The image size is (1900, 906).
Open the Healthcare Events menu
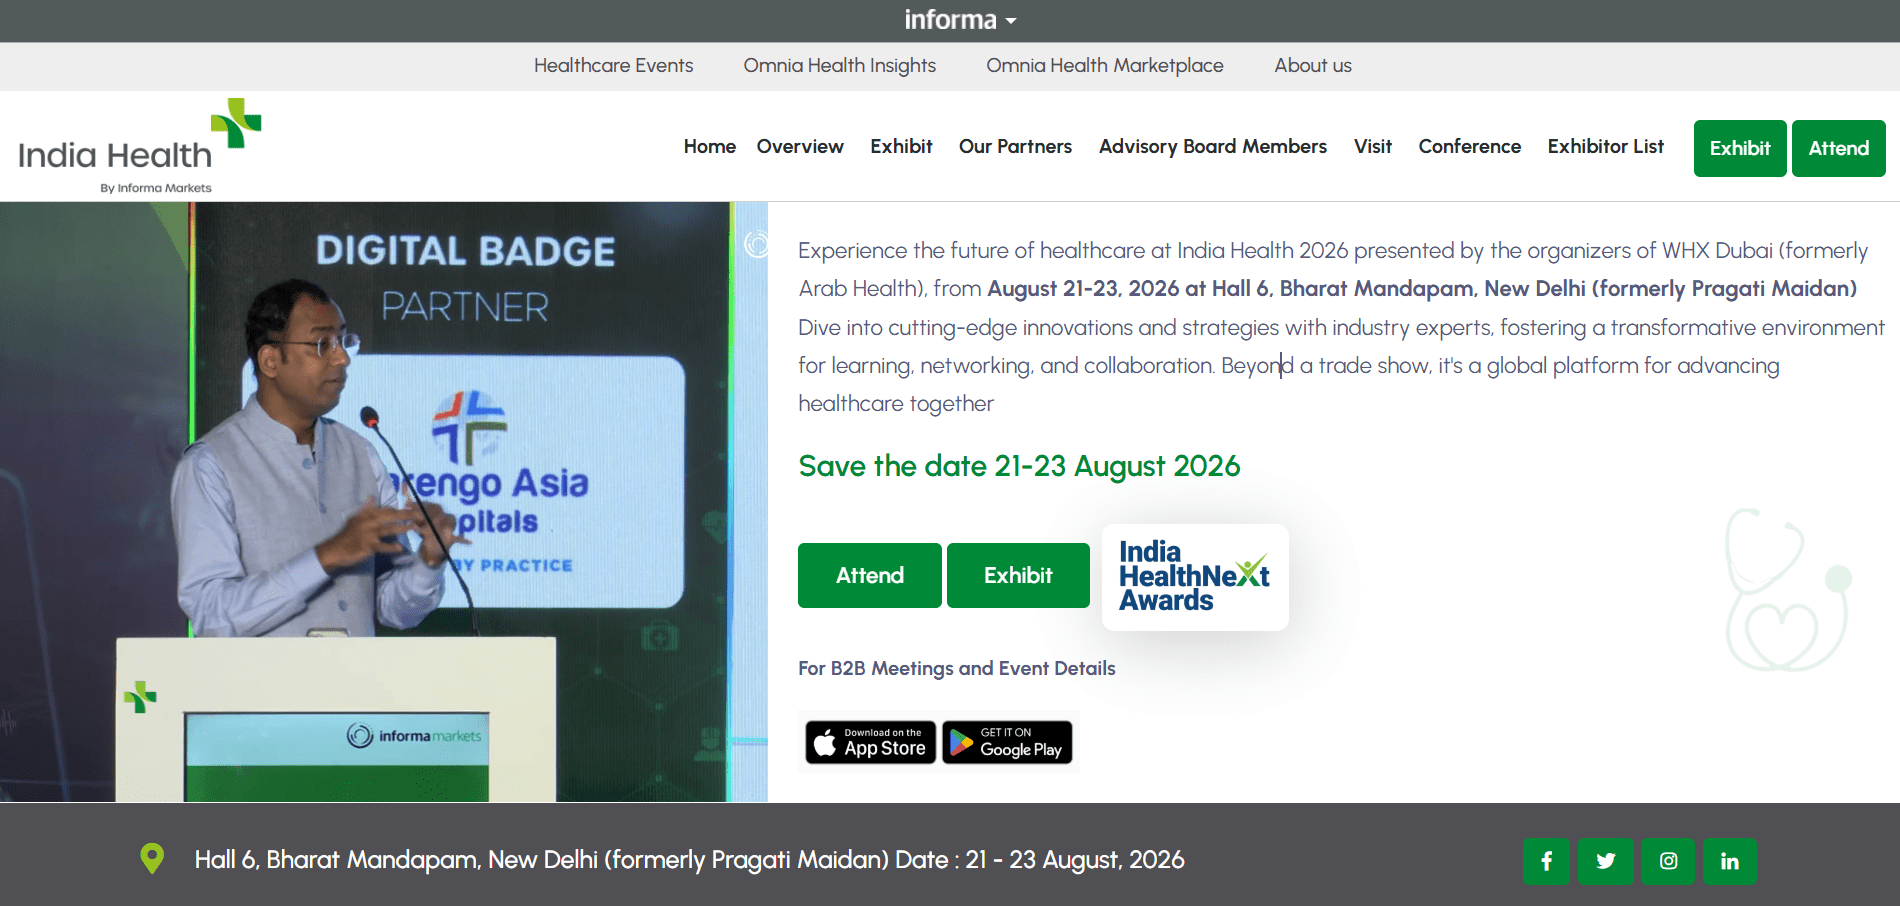613,66
